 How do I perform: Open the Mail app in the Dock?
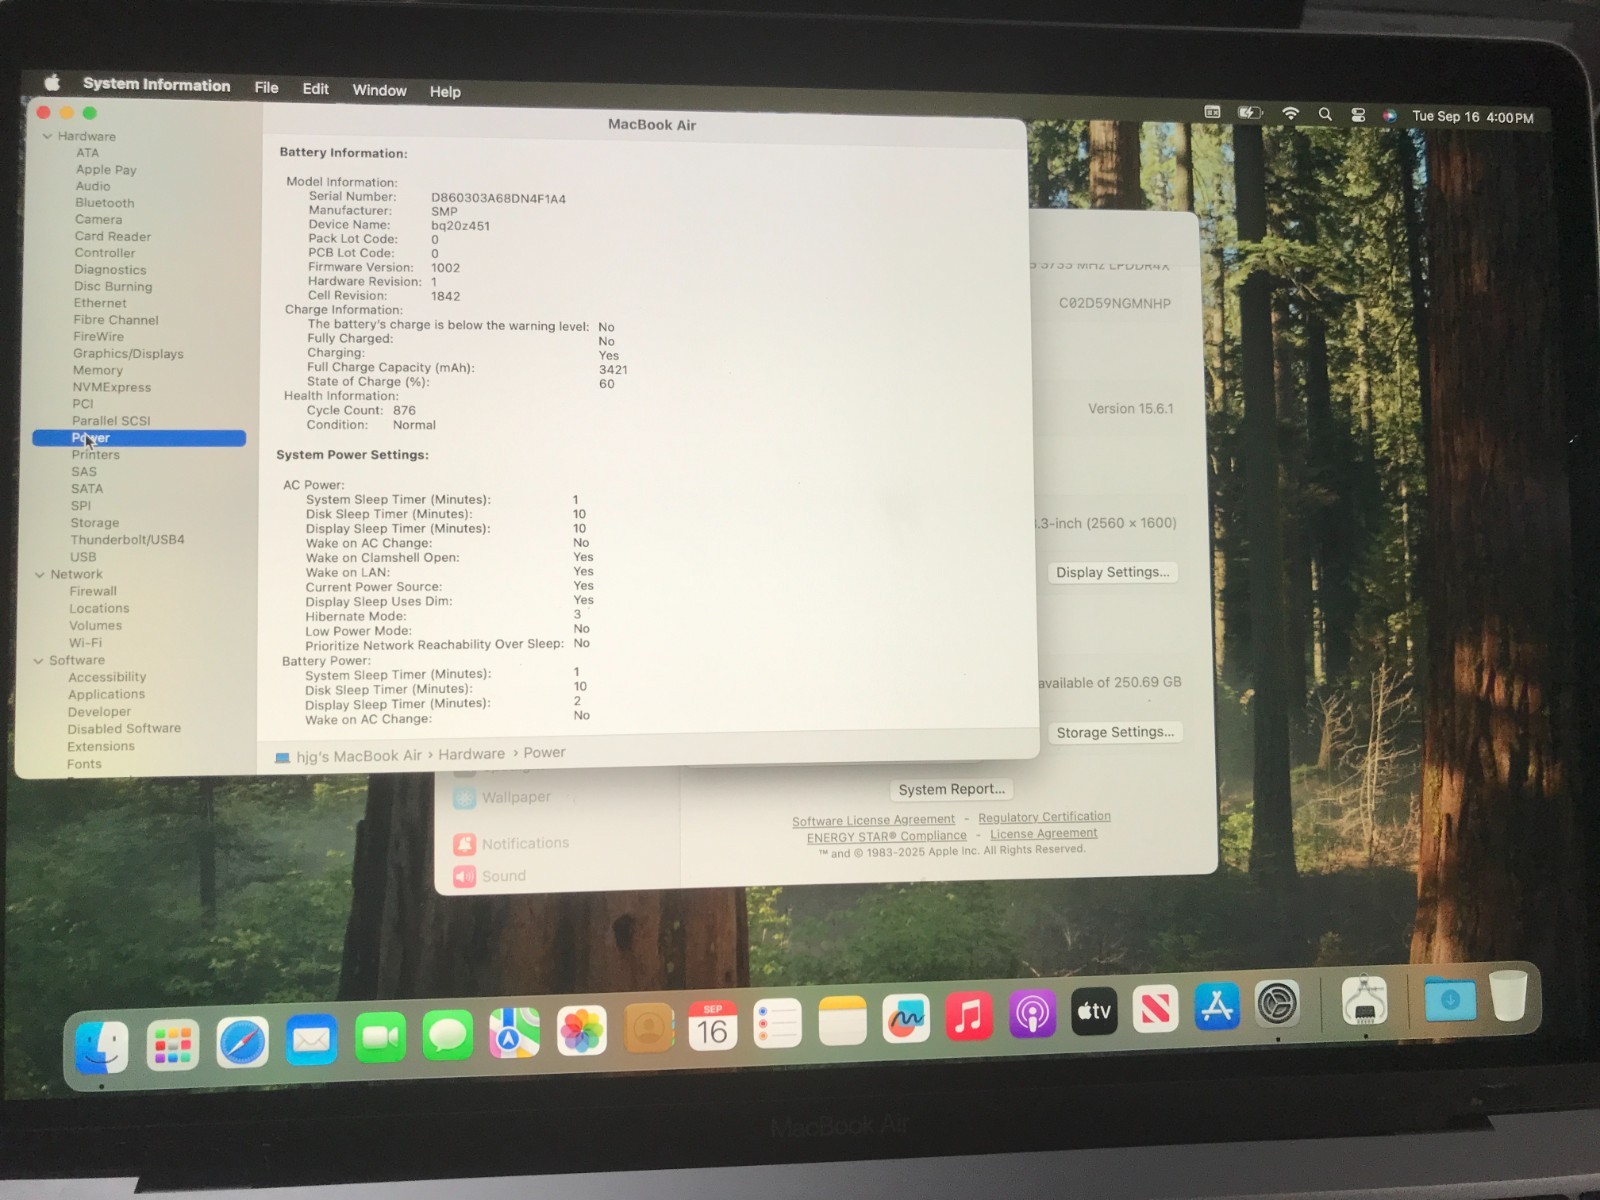(x=311, y=1042)
